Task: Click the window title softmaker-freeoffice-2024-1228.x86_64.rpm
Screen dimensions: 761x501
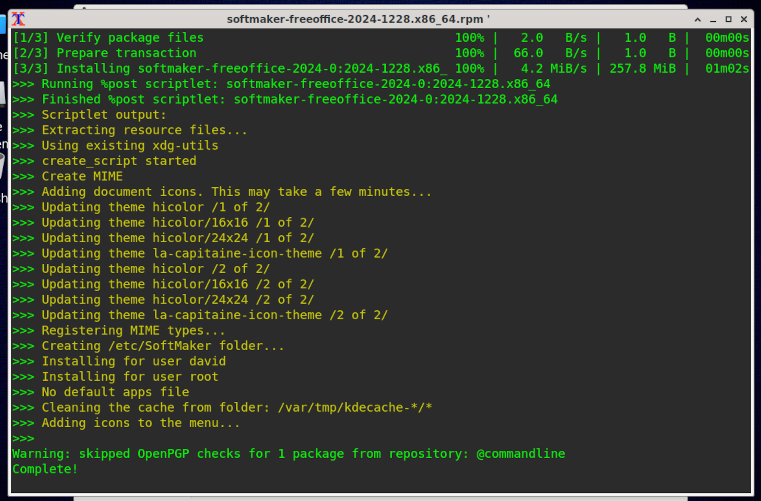Action: pyautogui.click(x=357, y=18)
